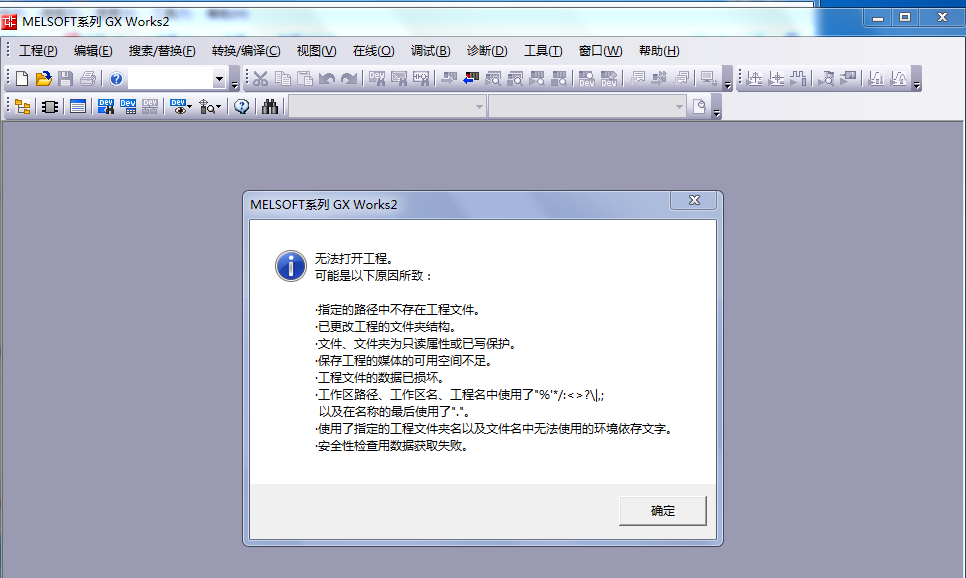Click the binoculars search icon
The height and width of the screenshot is (578, 966).
coord(270,107)
